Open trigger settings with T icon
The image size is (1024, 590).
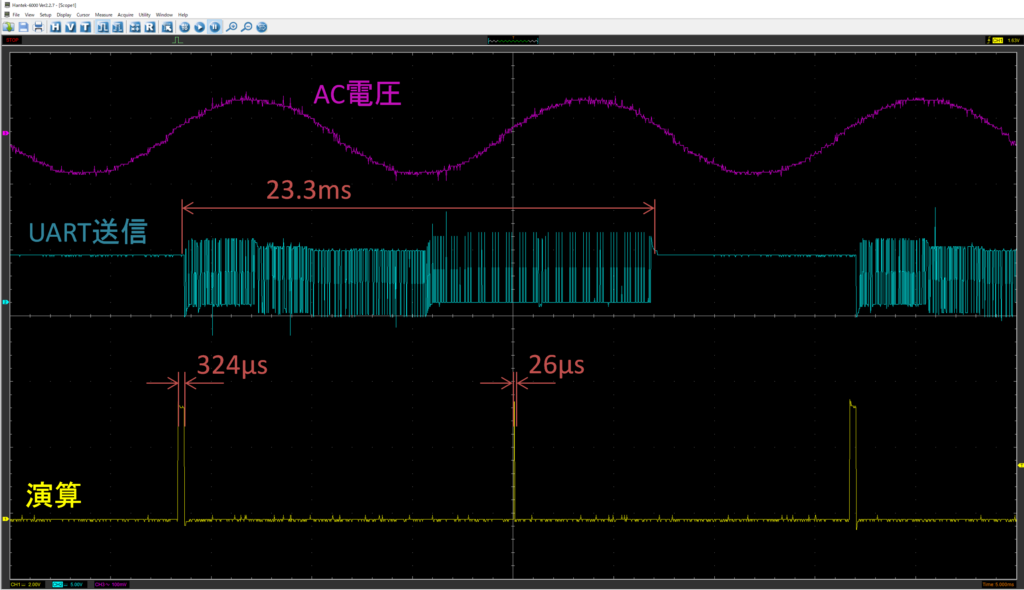point(85,27)
